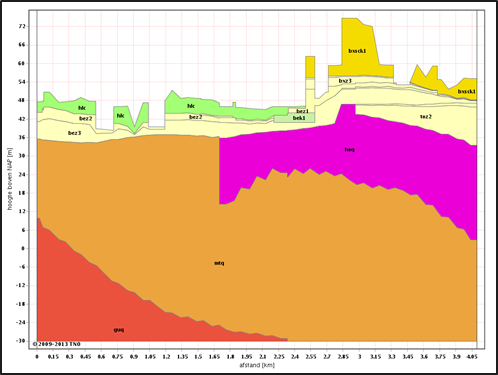498x375 pixels.
Task: Click the '72' tick on the vertical axis
Action: coord(22,26)
